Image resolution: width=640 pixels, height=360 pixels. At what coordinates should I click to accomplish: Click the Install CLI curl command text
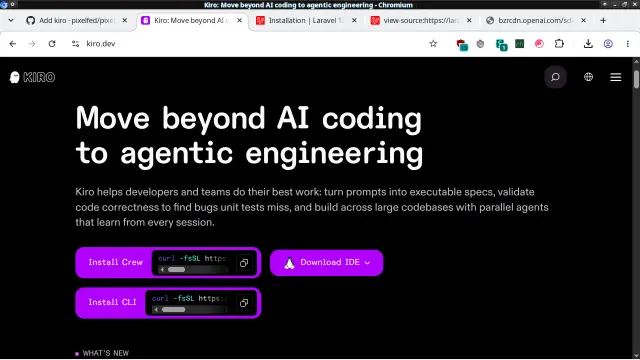tap(189, 298)
